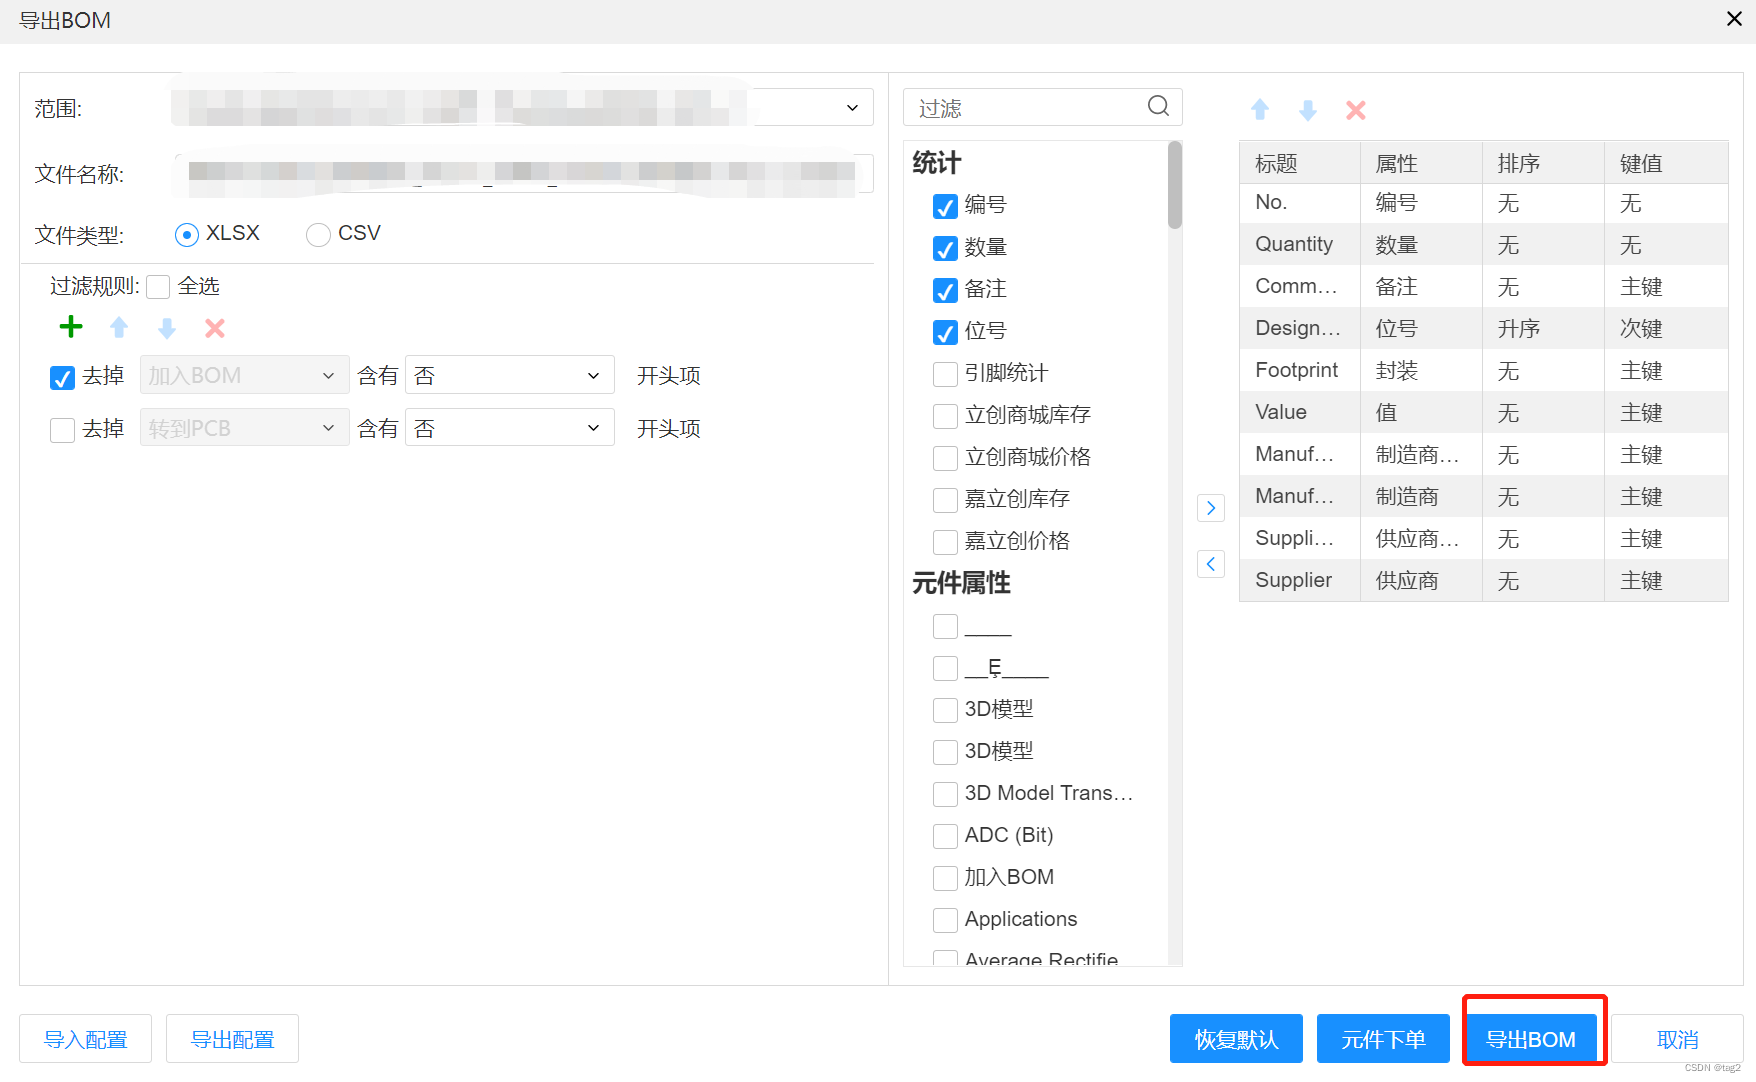Click the 键值 column header
This screenshot has height=1082, width=1756.
1666,163
